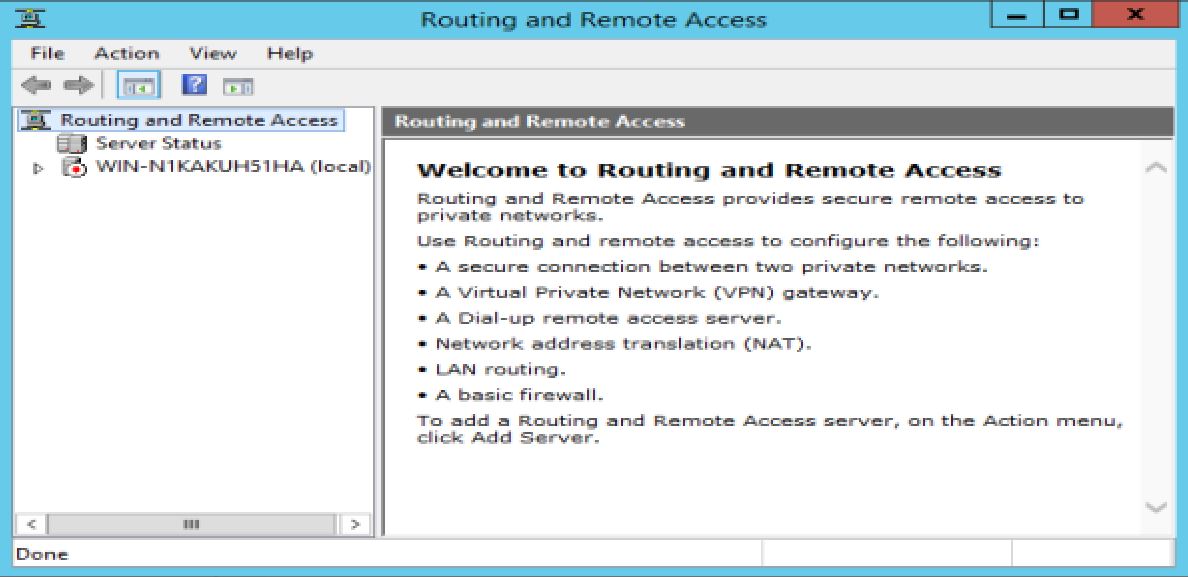Maximize the Routing and Remote Access window
The image size is (1188, 577).
click(x=1070, y=15)
